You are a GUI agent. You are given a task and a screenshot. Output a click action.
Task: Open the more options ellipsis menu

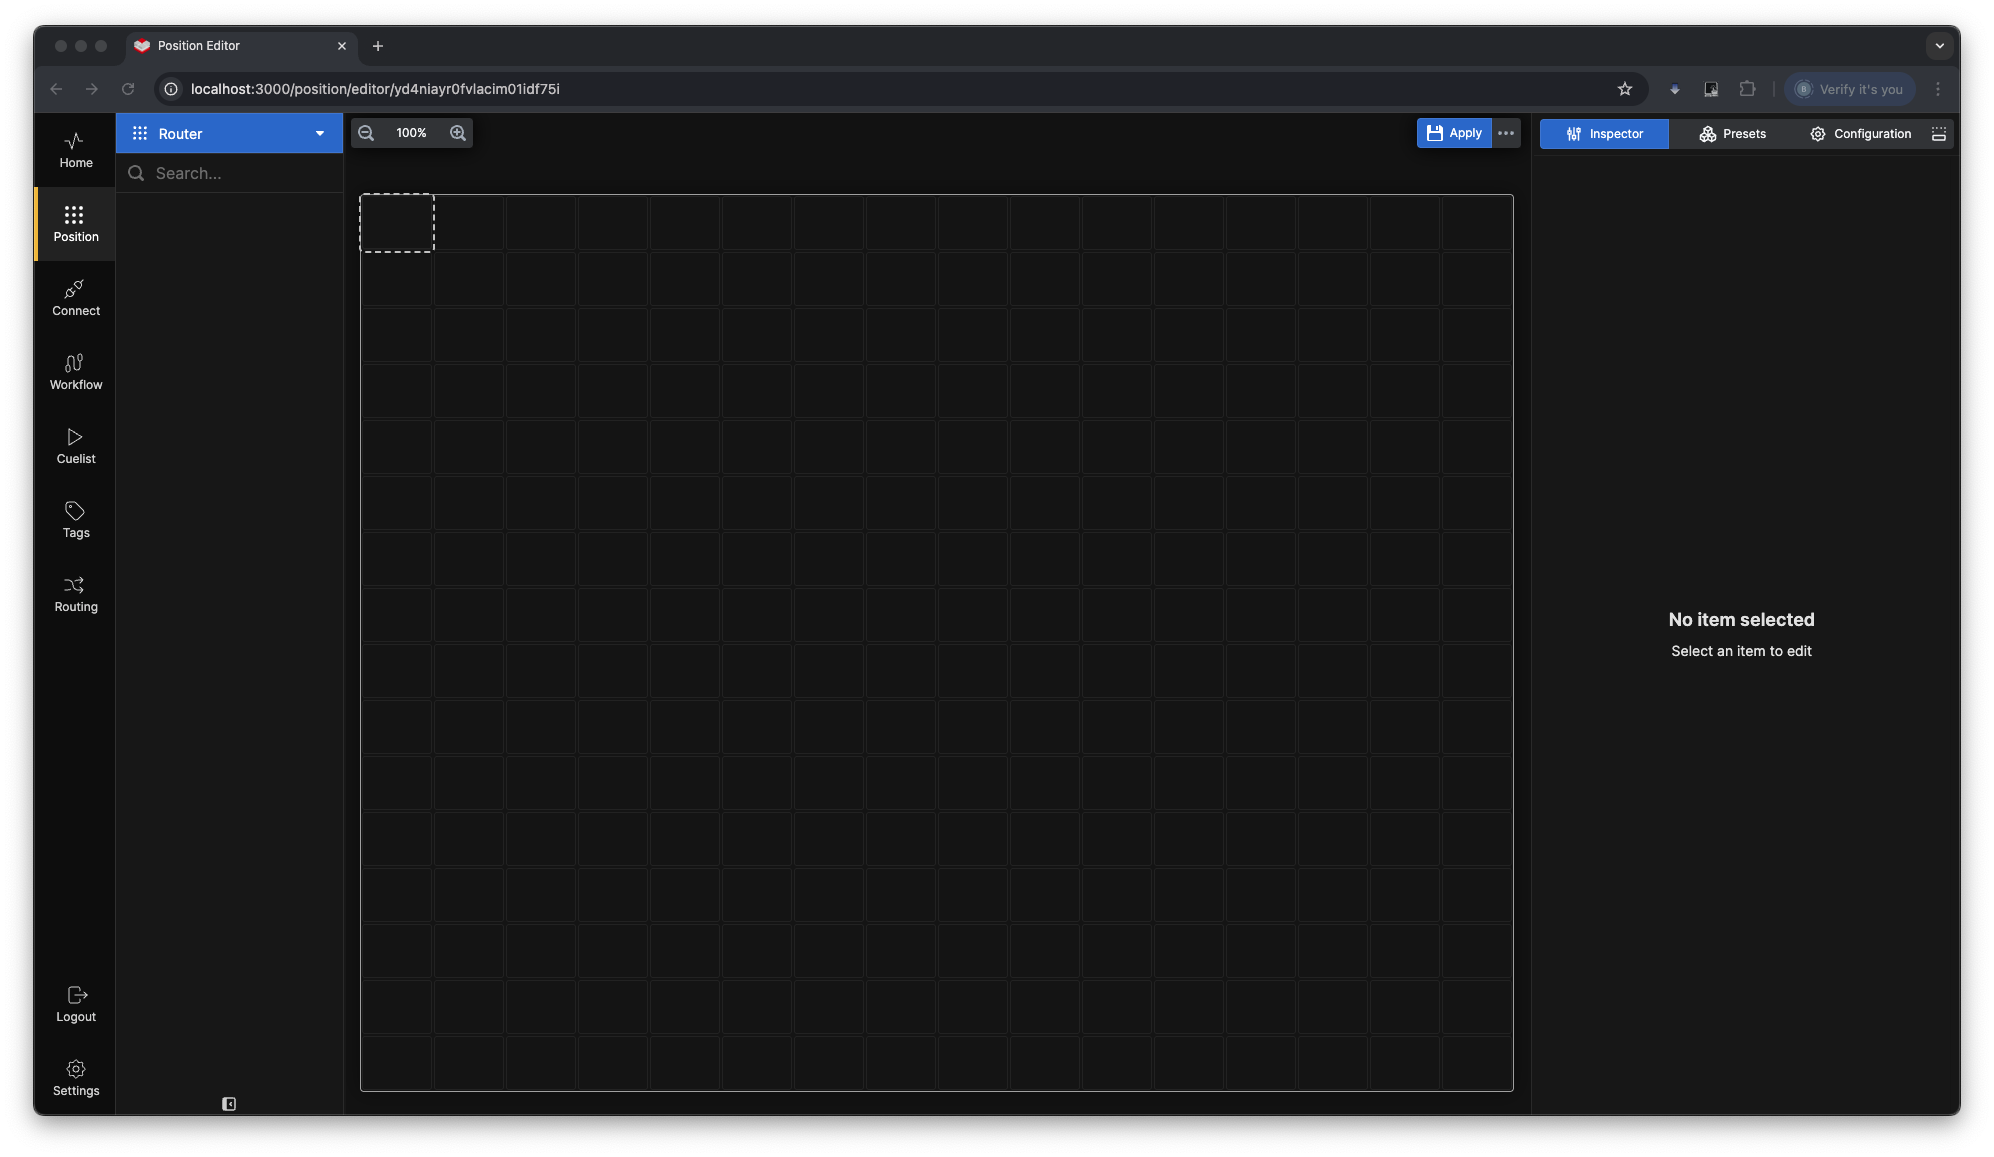[1506, 133]
